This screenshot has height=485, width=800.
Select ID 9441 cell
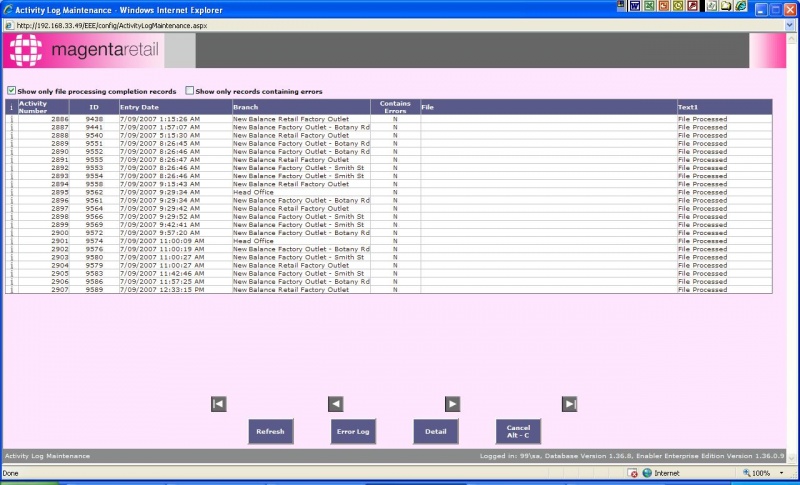pos(94,127)
